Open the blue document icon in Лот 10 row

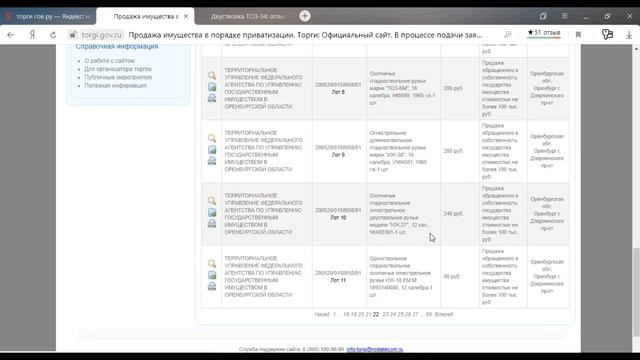pyautogui.click(x=212, y=212)
